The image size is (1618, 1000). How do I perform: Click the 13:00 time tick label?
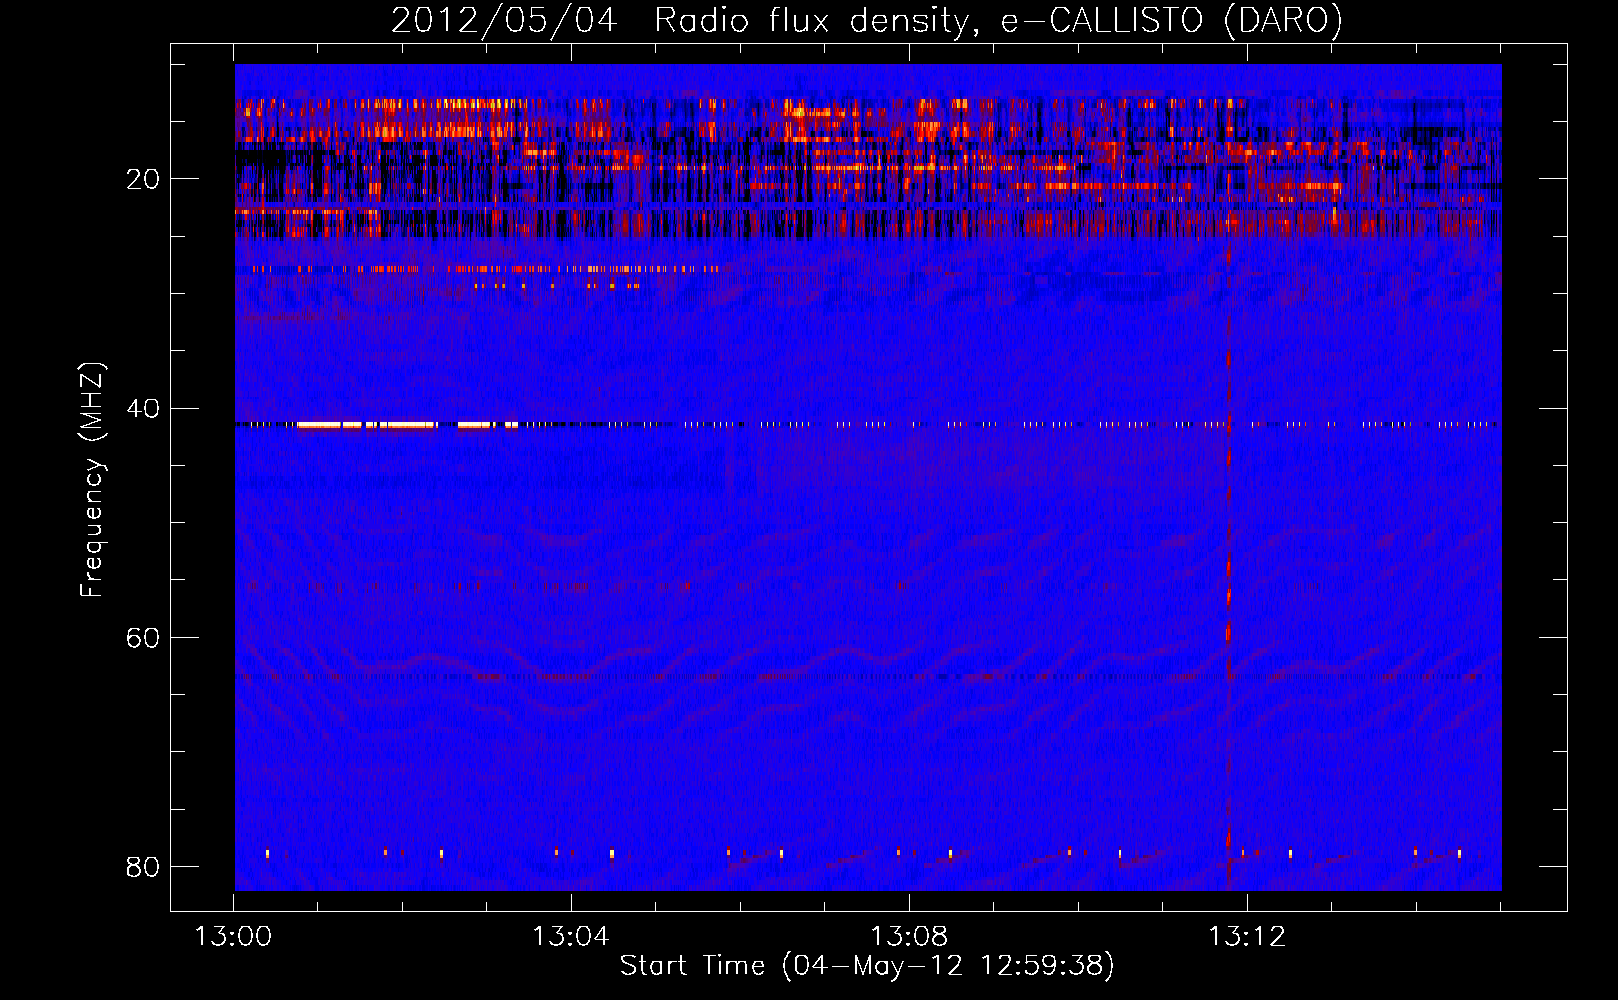coord(233,937)
